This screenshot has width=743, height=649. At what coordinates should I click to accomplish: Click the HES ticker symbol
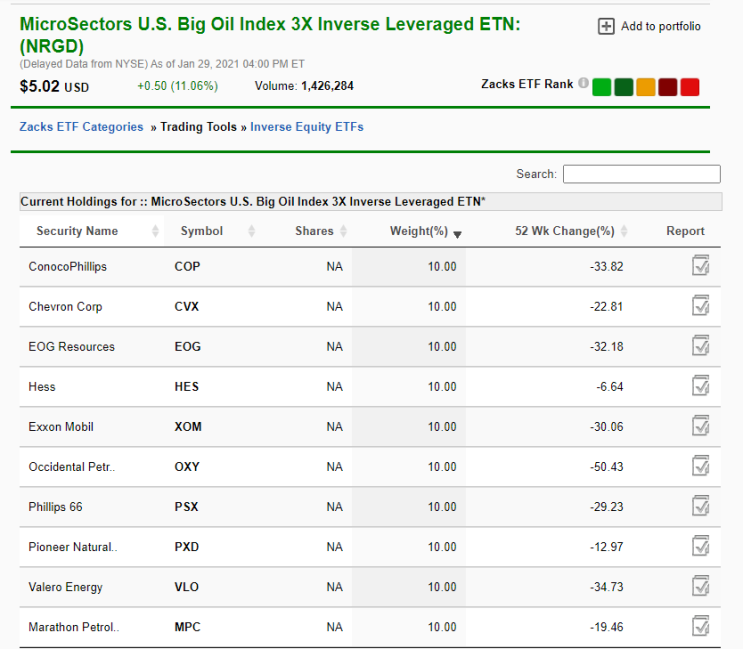[x=187, y=387]
